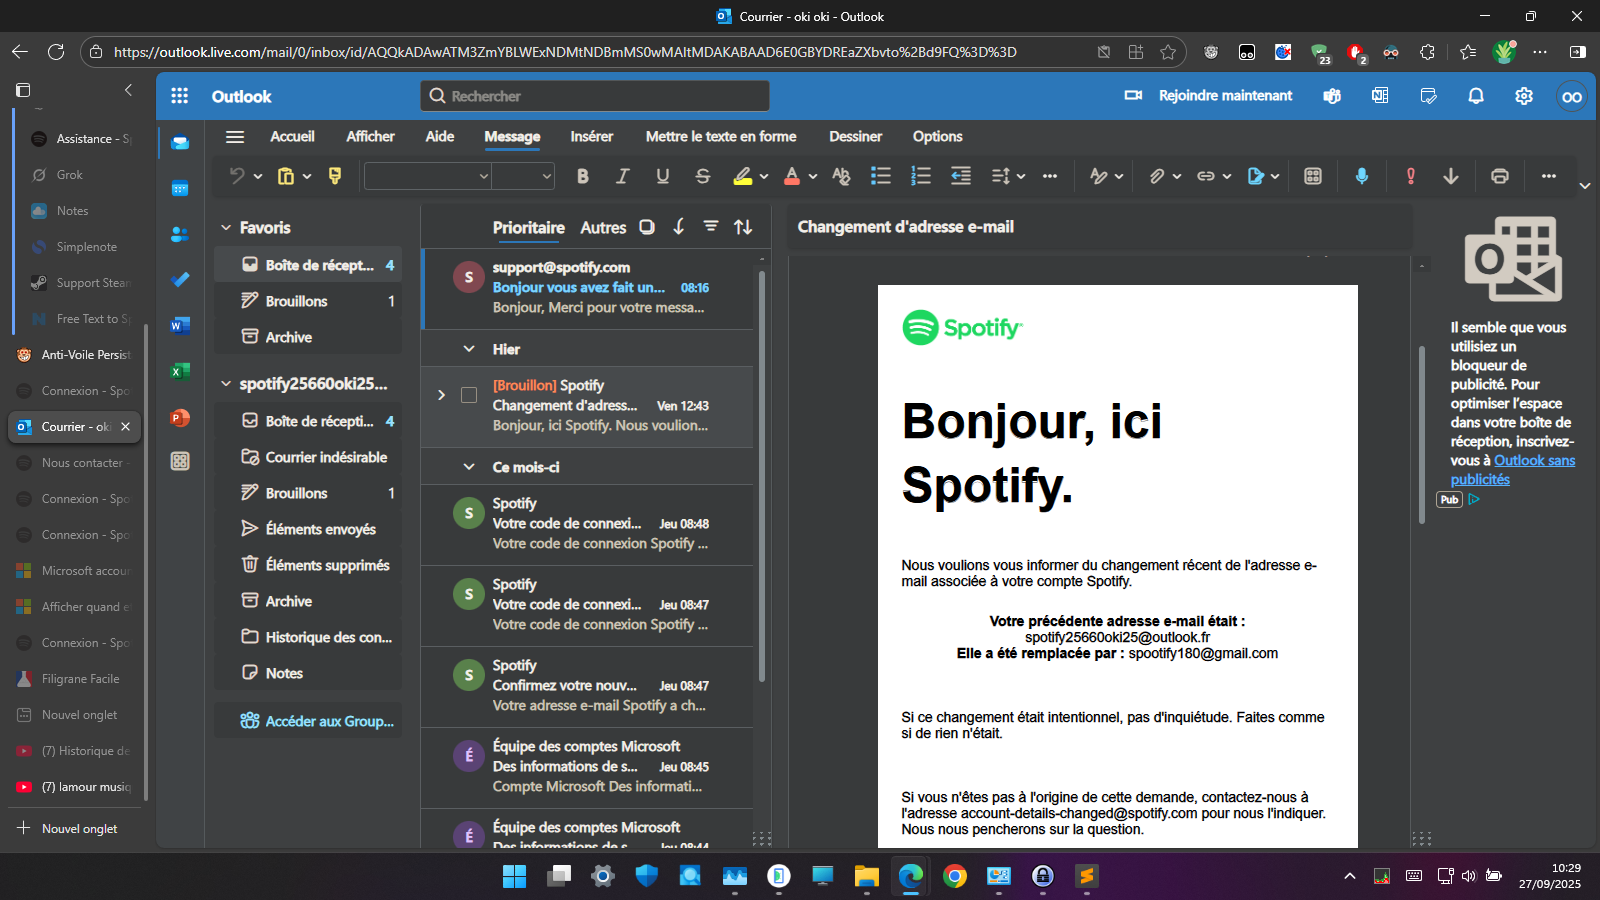Open the Outlook app launcher grid
Screen dimensions: 1600x900
(180, 96)
